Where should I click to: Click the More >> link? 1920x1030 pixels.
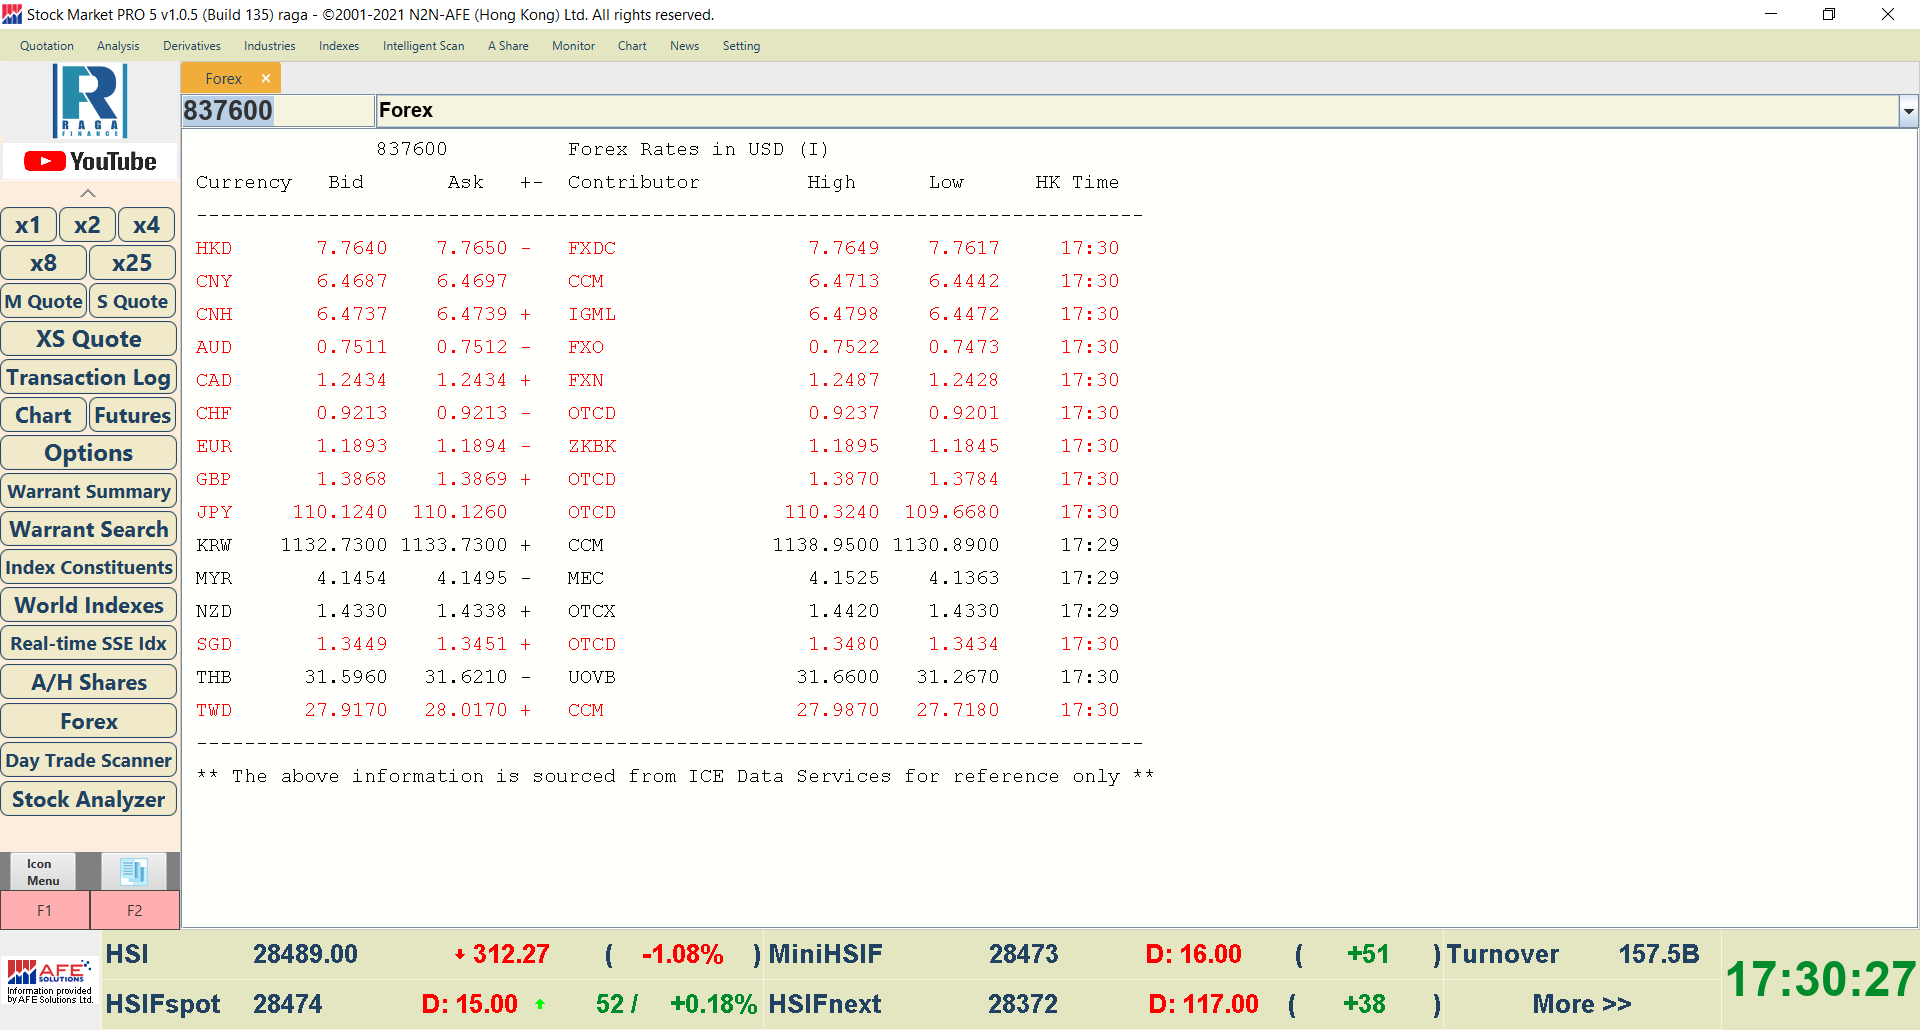pos(1581,1004)
